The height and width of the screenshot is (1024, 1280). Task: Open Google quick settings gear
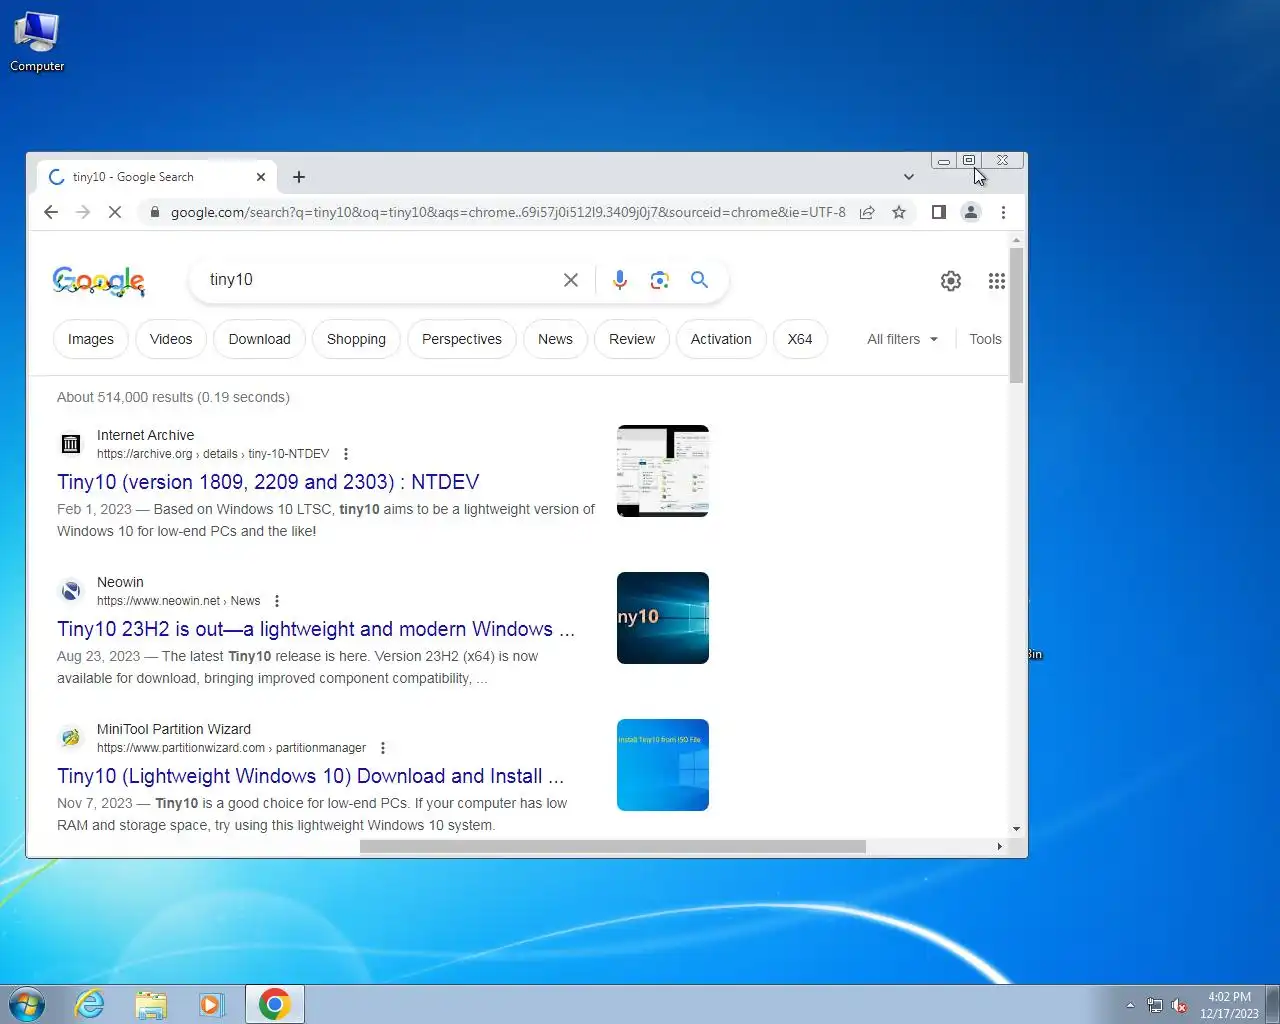[951, 281]
